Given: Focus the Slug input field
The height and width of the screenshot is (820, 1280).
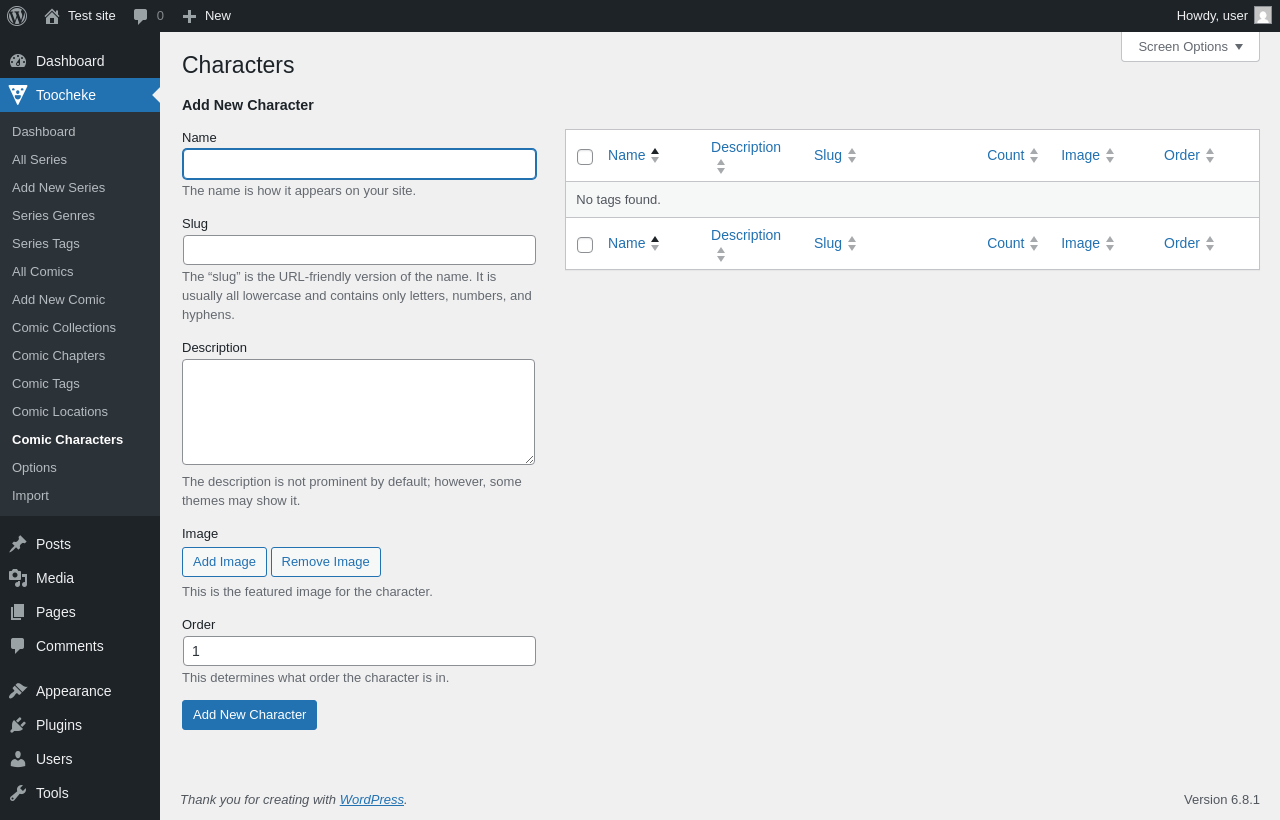Looking at the screenshot, I should (359, 250).
